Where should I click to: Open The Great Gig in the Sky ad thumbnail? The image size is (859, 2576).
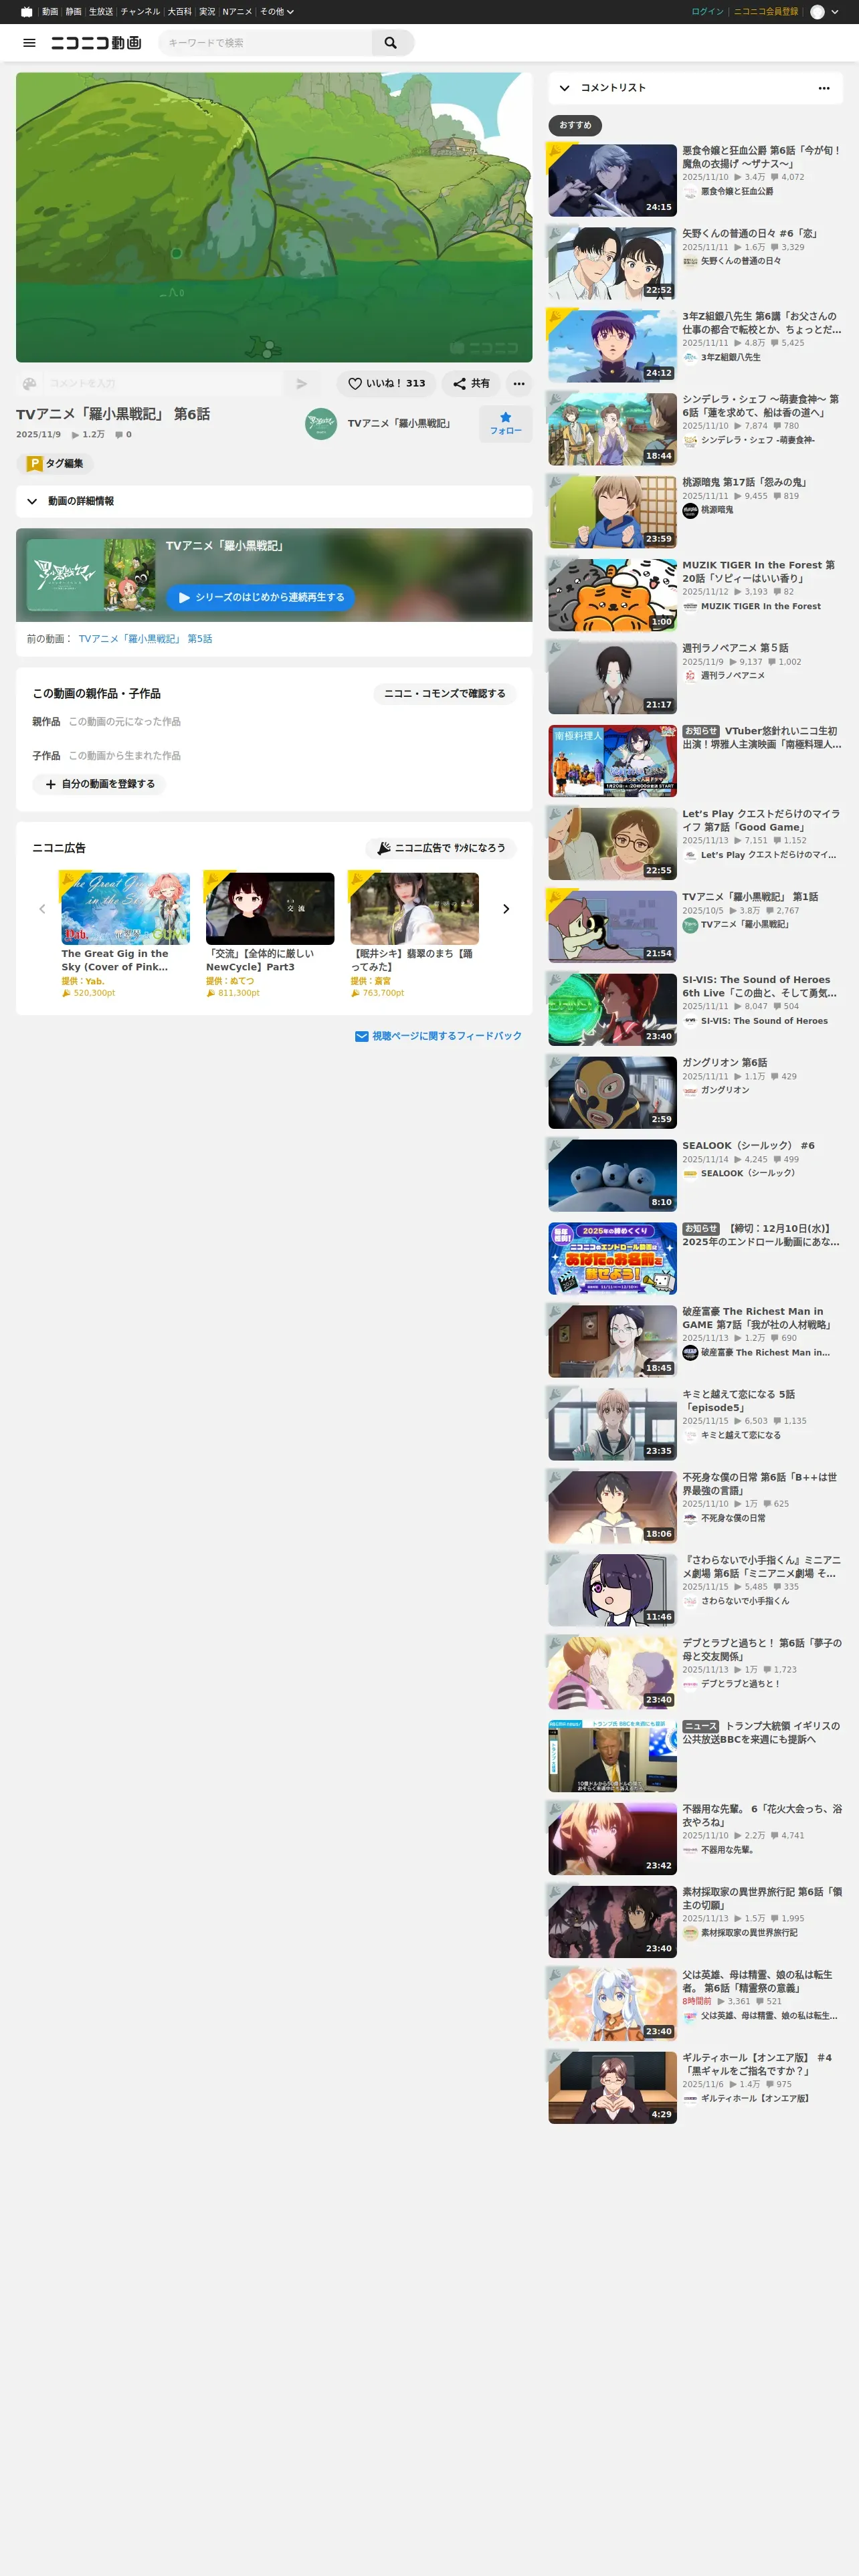[125, 909]
